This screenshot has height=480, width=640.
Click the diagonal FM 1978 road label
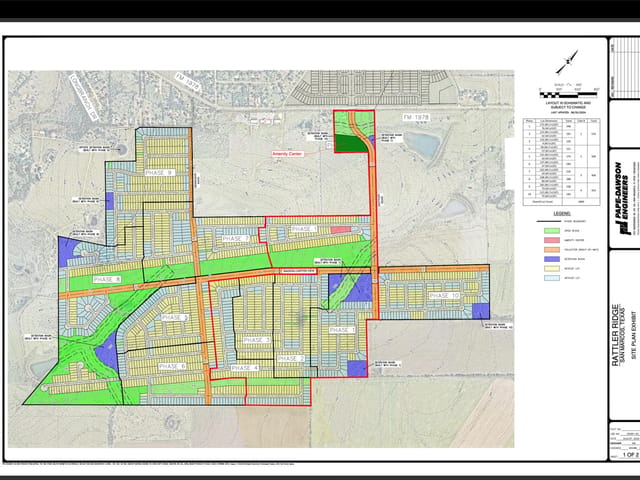pyautogui.click(x=187, y=82)
